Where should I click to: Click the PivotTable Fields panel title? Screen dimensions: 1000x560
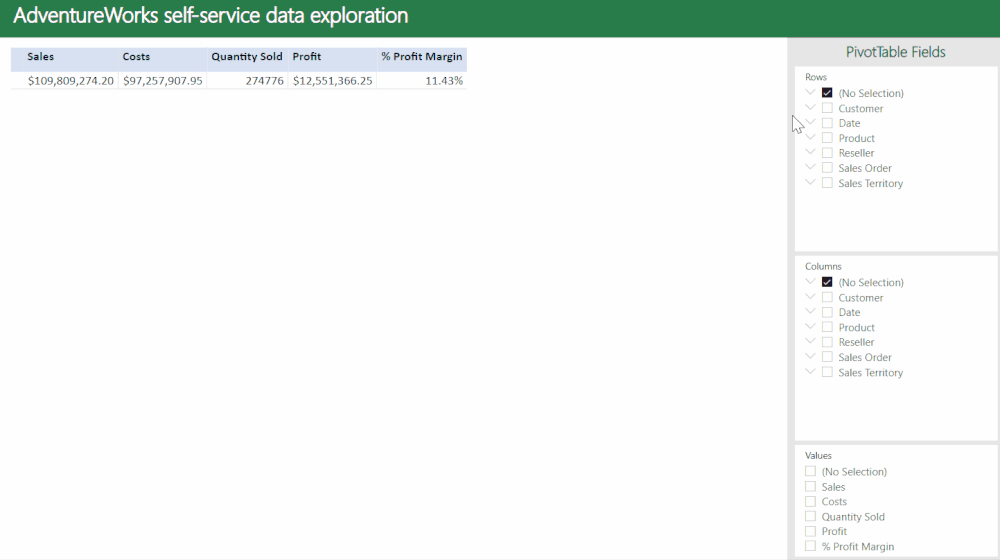coord(895,52)
